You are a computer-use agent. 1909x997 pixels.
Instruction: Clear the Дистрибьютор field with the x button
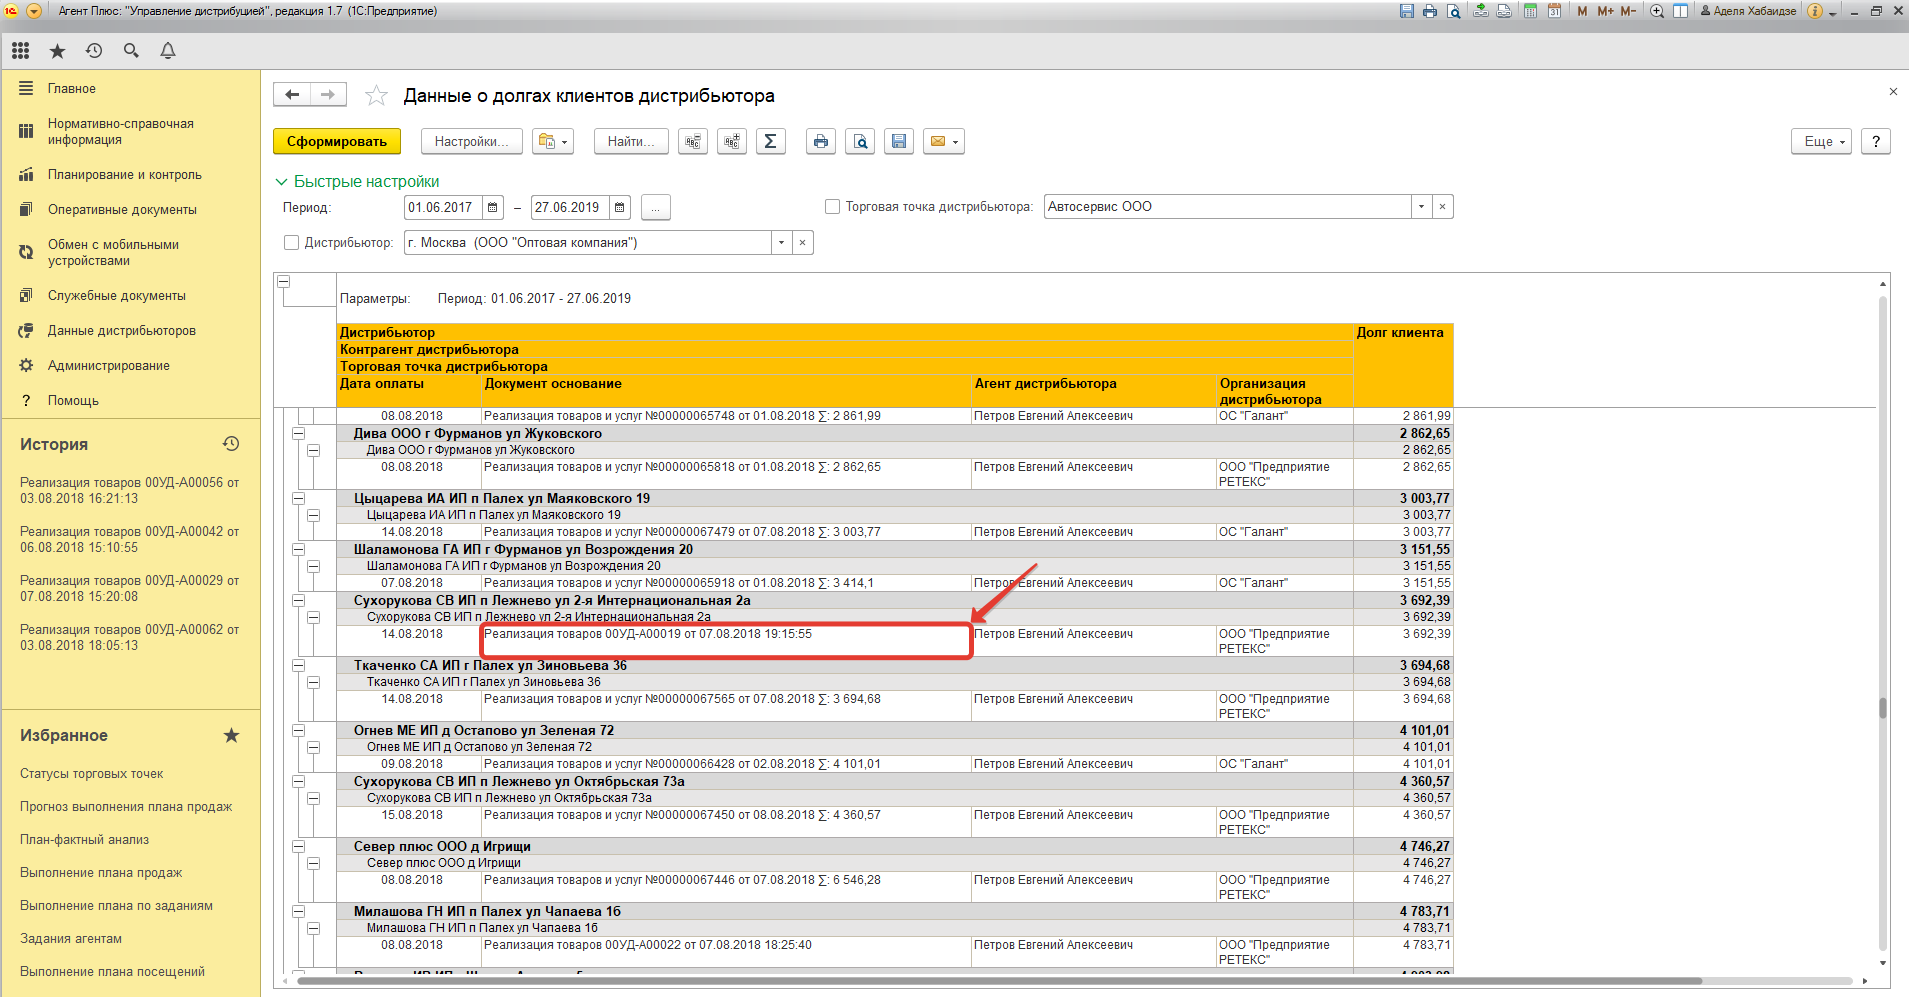click(x=803, y=242)
